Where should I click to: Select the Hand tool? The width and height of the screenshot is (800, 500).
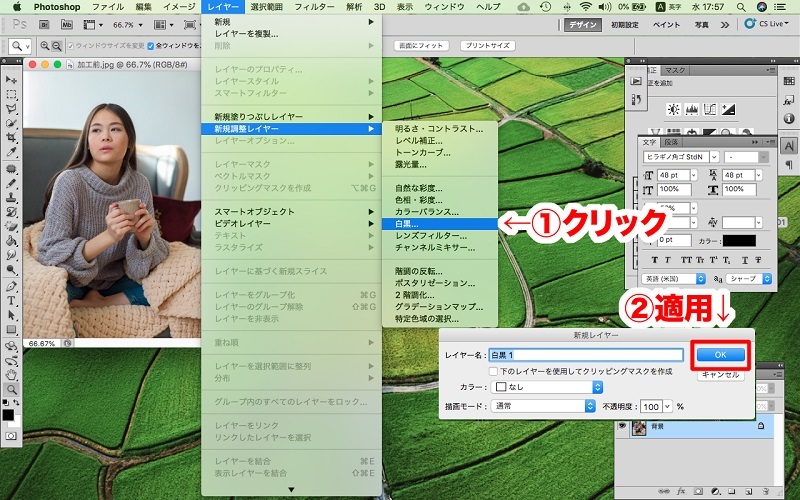point(11,374)
